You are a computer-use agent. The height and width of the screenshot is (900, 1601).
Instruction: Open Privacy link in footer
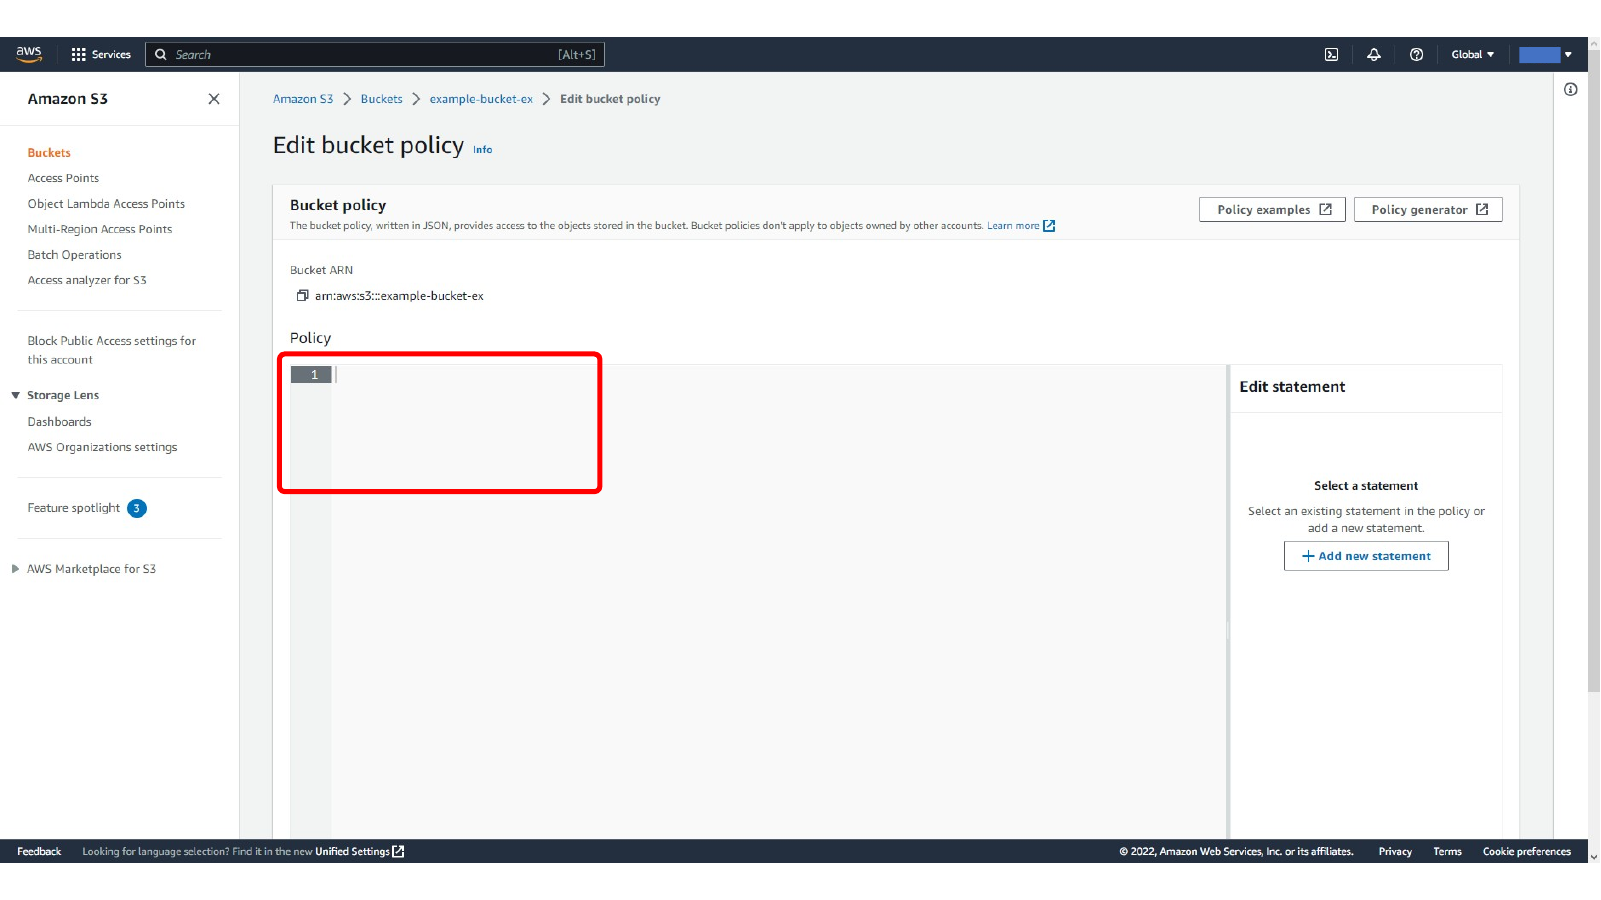pos(1395,852)
